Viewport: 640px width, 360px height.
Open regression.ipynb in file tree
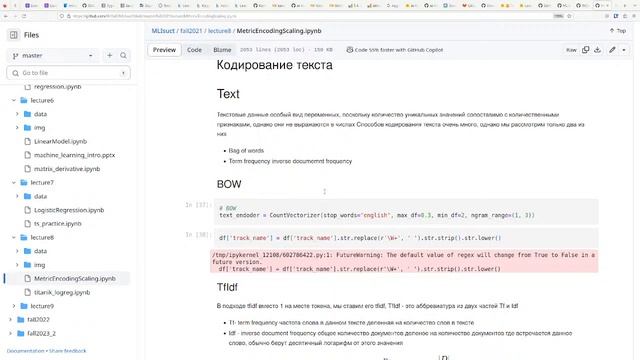58,87
